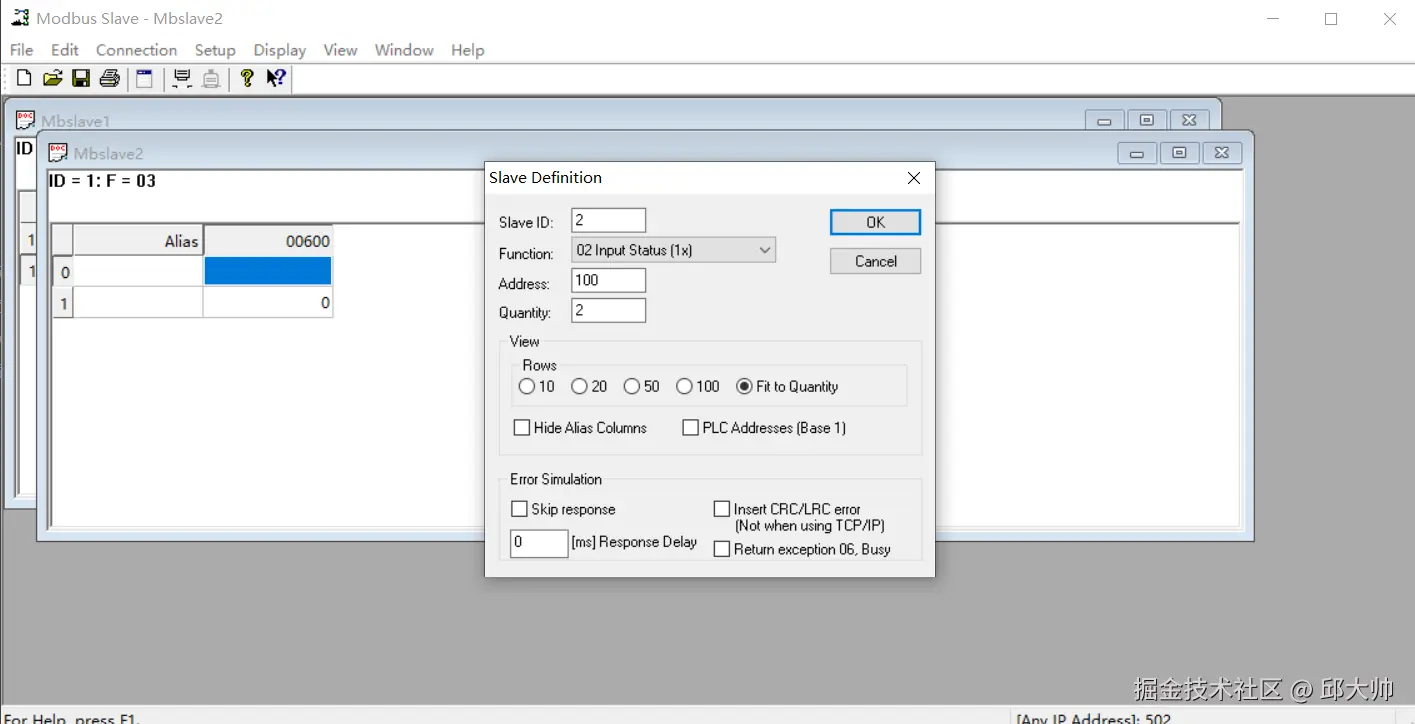The height and width of the screenshot is (724, 1415).
Task: Close the Mbslave2 child window
Action: (x=1222, y=153)
